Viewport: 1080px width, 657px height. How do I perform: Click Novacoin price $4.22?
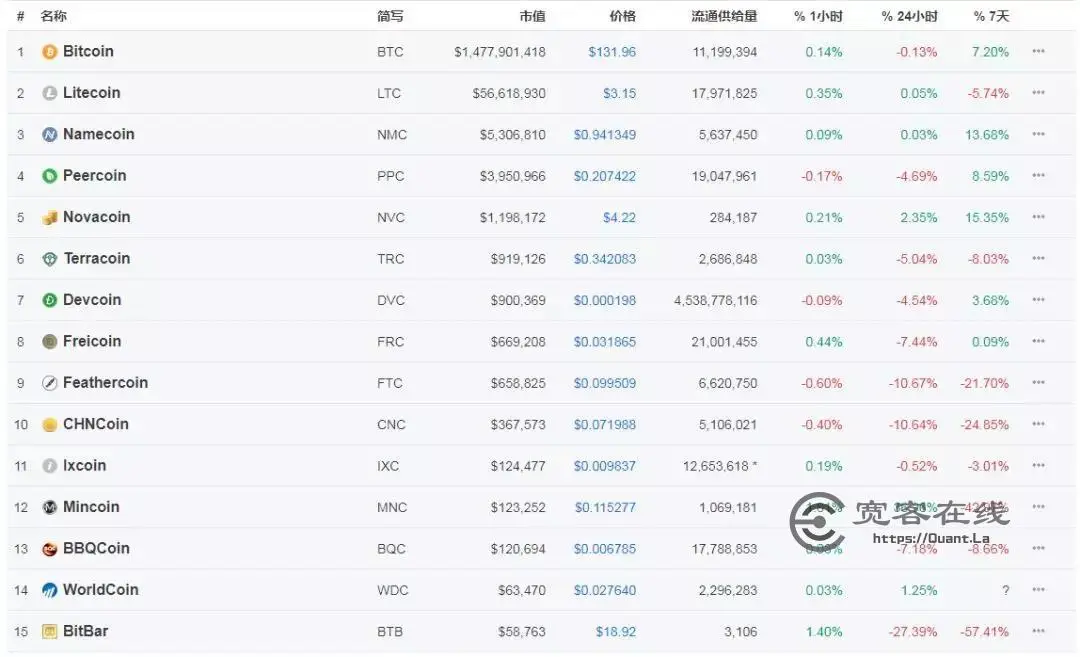619,218
